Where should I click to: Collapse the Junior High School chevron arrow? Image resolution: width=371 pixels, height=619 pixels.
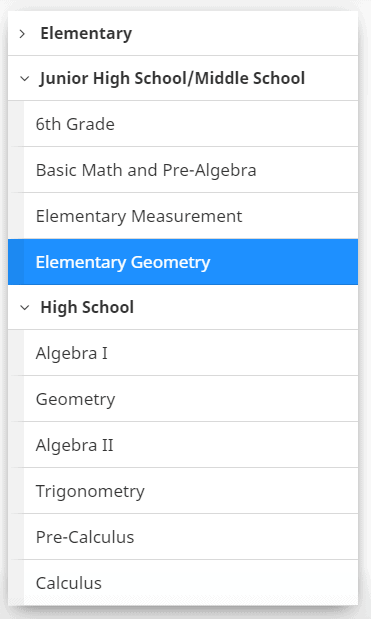coord(24,79)
